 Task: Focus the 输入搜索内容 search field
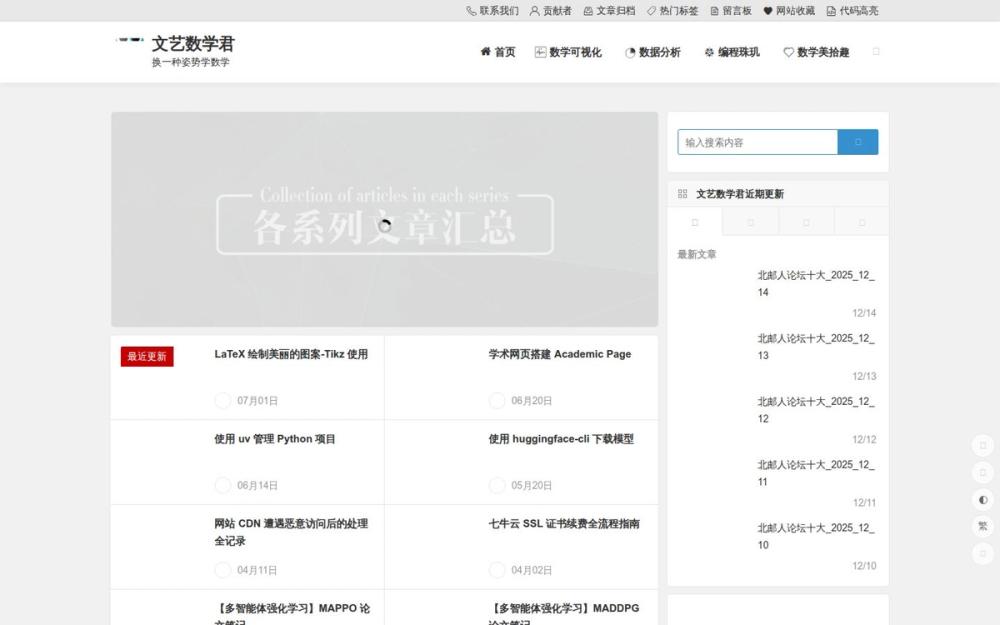[758, 142]
